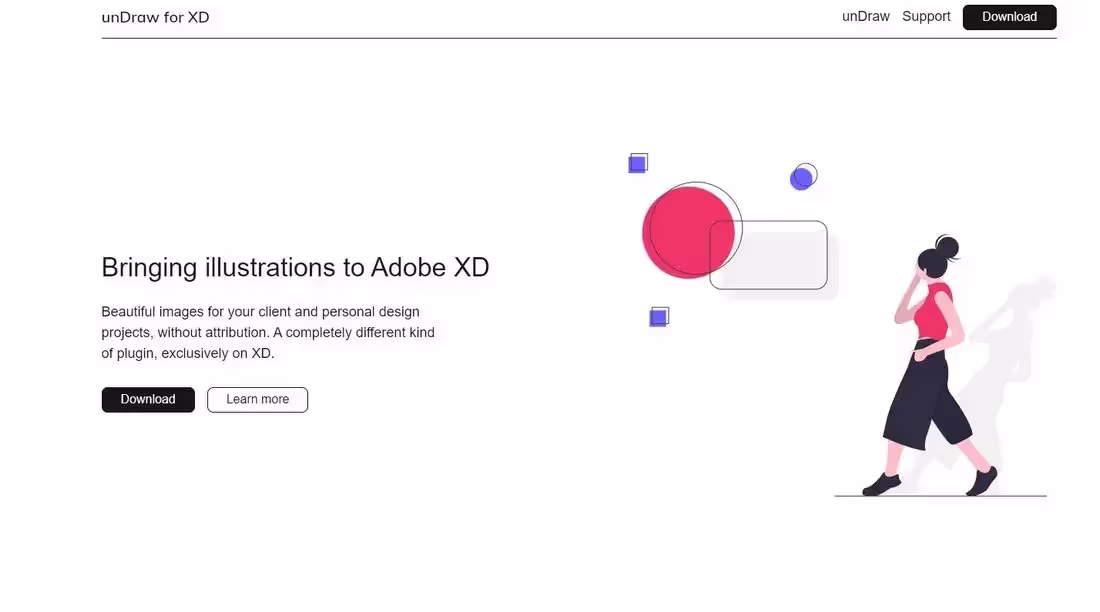Open the unDraw link in the navigation
This screenshot has height=612, width=1100.
[x=865, y=16]
